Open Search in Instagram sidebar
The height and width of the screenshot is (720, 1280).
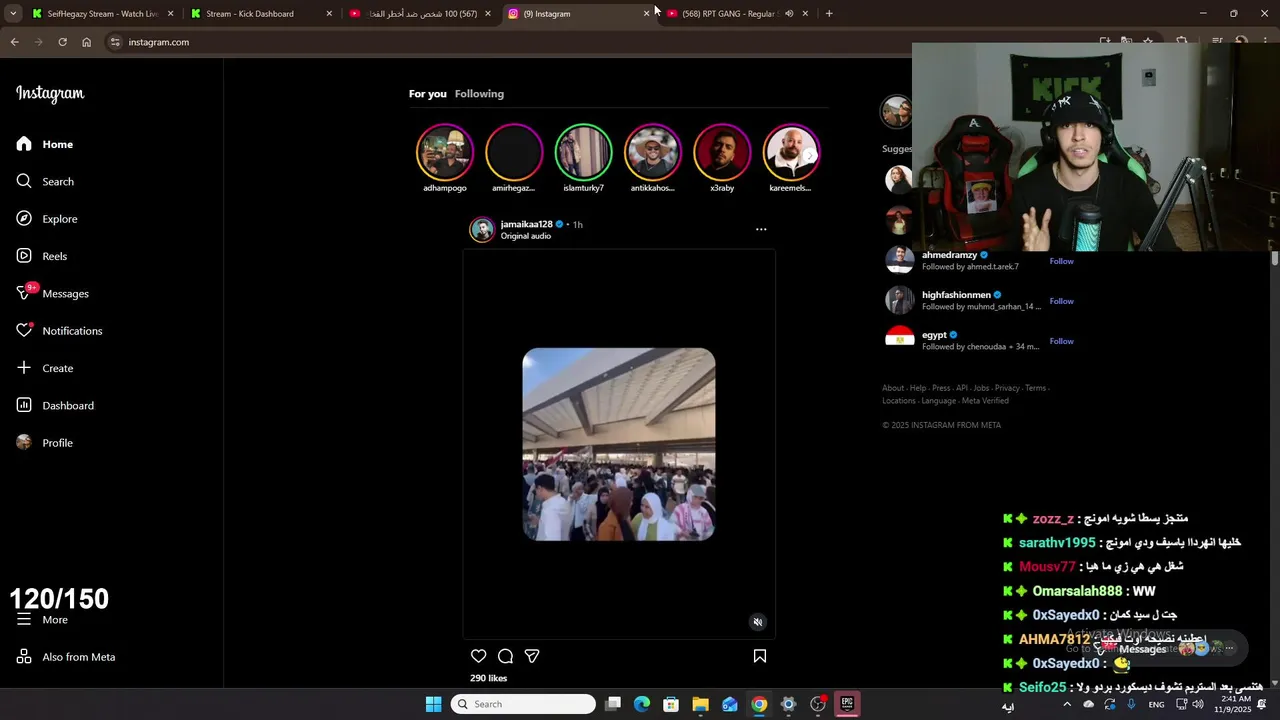point(45,181)
